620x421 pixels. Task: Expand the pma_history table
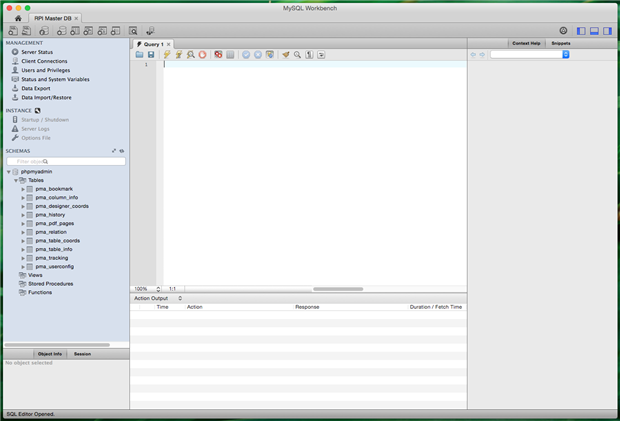click(x=23, y=215)
